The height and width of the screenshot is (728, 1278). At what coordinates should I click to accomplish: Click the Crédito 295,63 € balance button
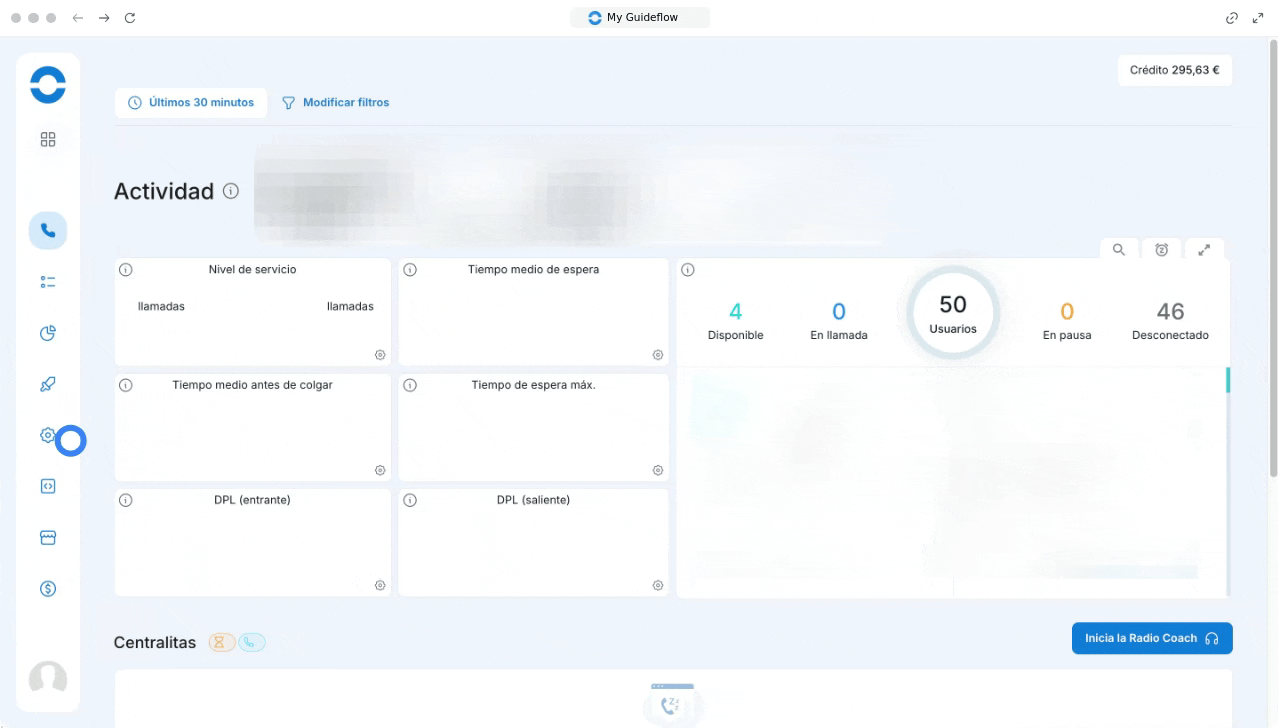1174,70
